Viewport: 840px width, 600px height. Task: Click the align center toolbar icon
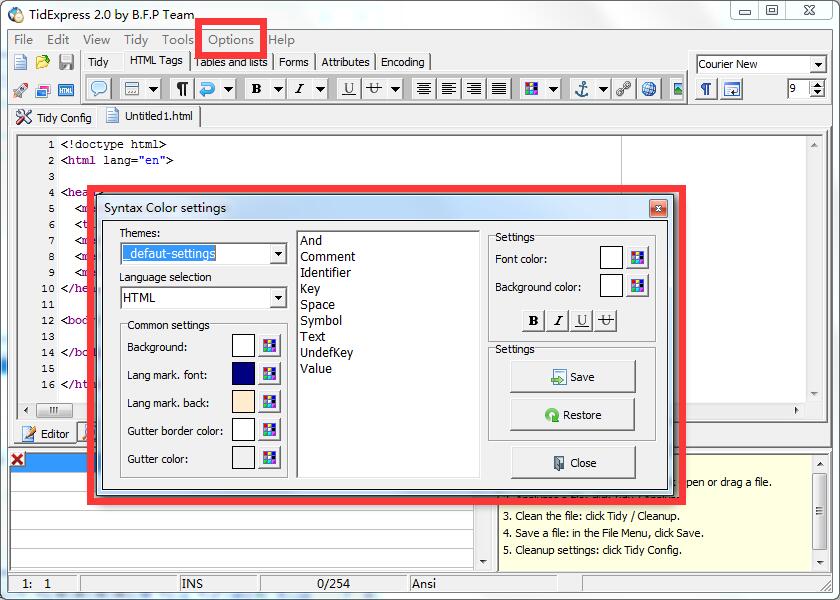point(424,88)
